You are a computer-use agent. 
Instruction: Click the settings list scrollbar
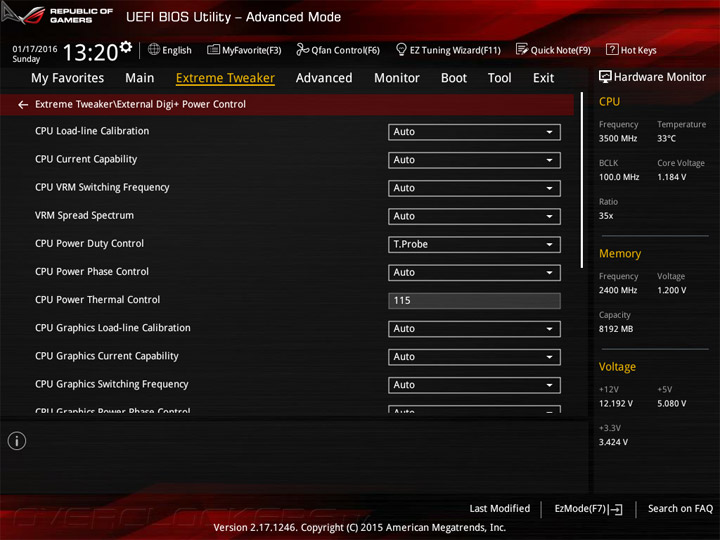pyautogui.click(x=582, y=180)
